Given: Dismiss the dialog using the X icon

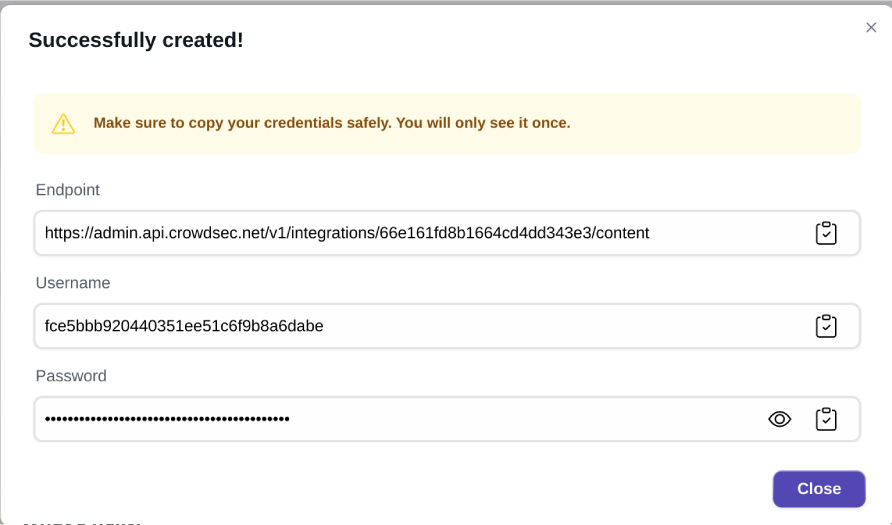Looking at the screenshot, I should pos(871,28).
